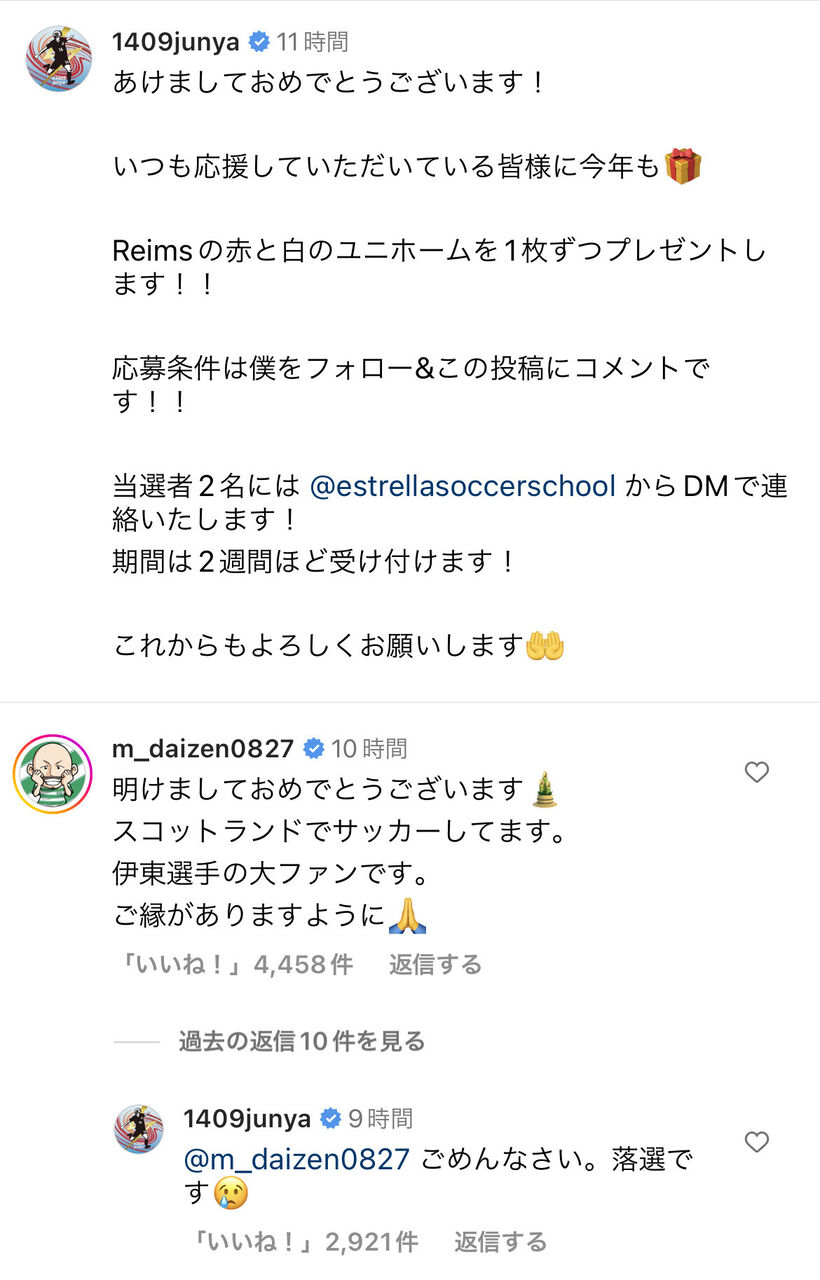Click verified badge in 1409junya's reply
The height and width of the screenshot is (1280, 820).
329,1118
